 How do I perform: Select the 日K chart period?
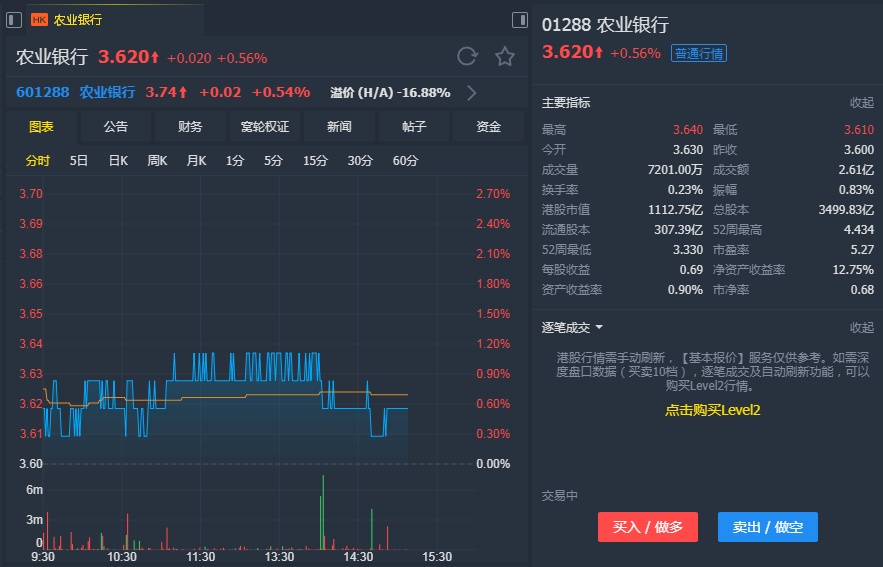click(x=118, y=161)
